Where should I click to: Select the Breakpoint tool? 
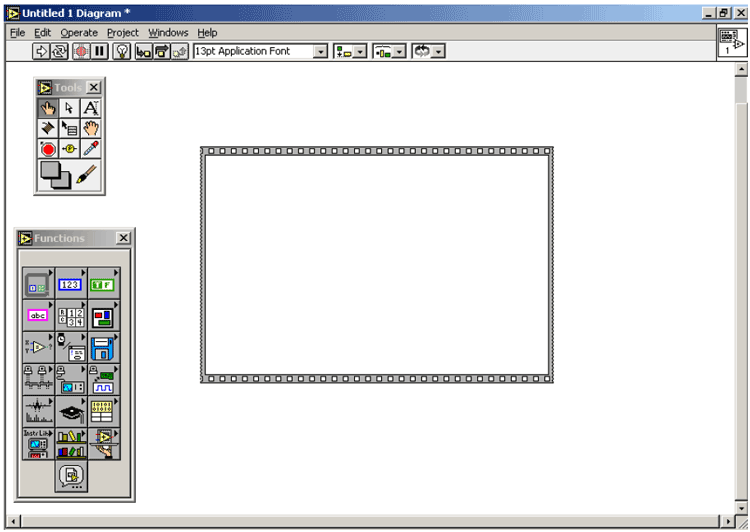pos(48,149)
